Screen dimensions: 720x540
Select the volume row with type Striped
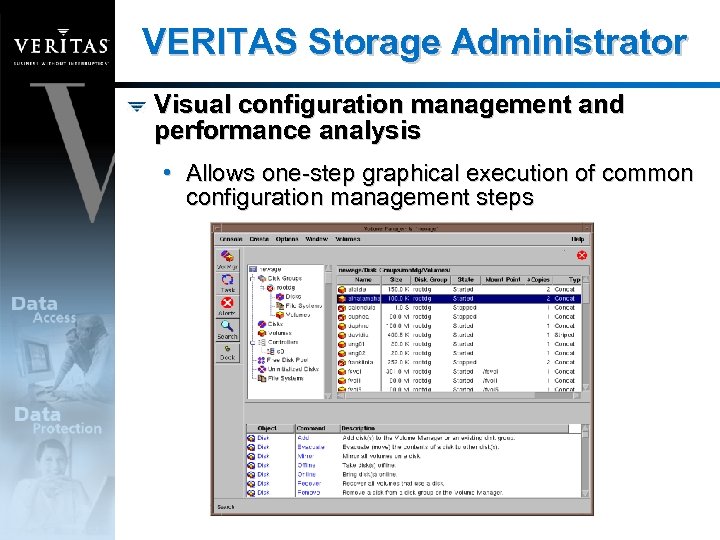[x=459, y=335]
